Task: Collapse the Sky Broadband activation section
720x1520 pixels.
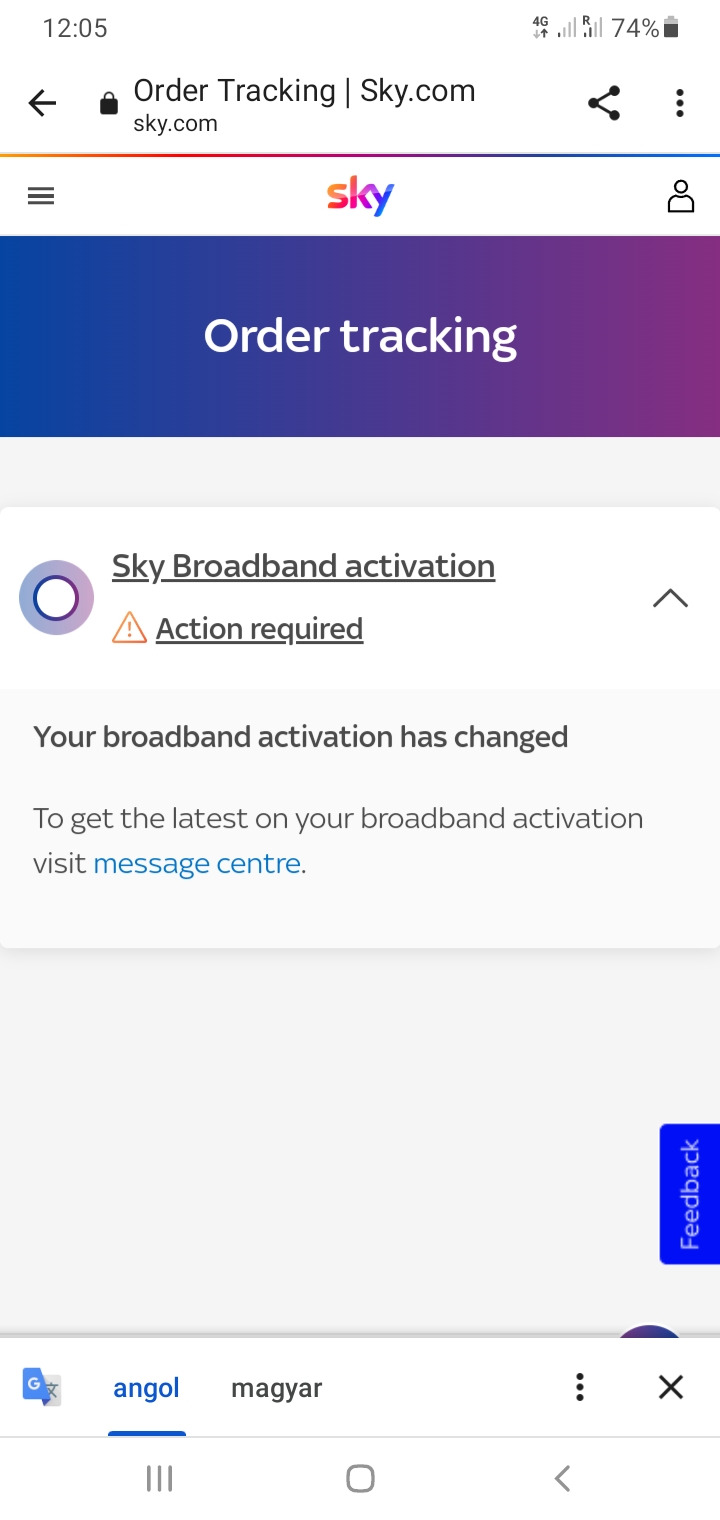Action: coord(670,597)
